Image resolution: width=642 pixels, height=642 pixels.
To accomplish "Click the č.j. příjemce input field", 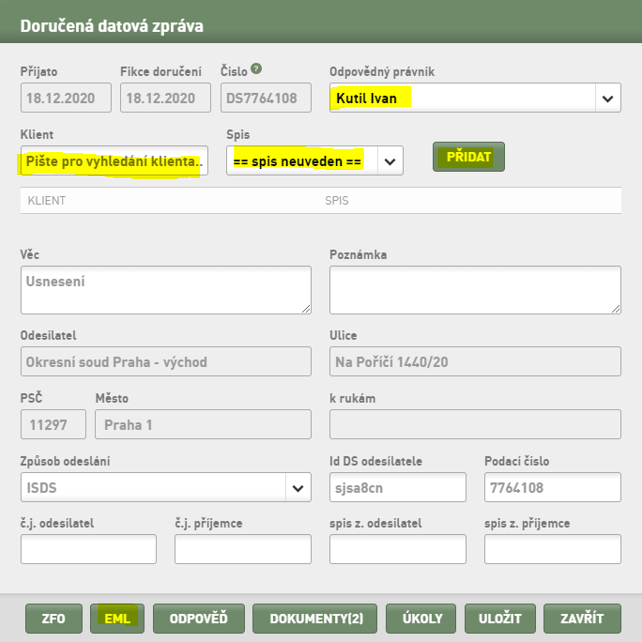I will click(x=243, y=549).
